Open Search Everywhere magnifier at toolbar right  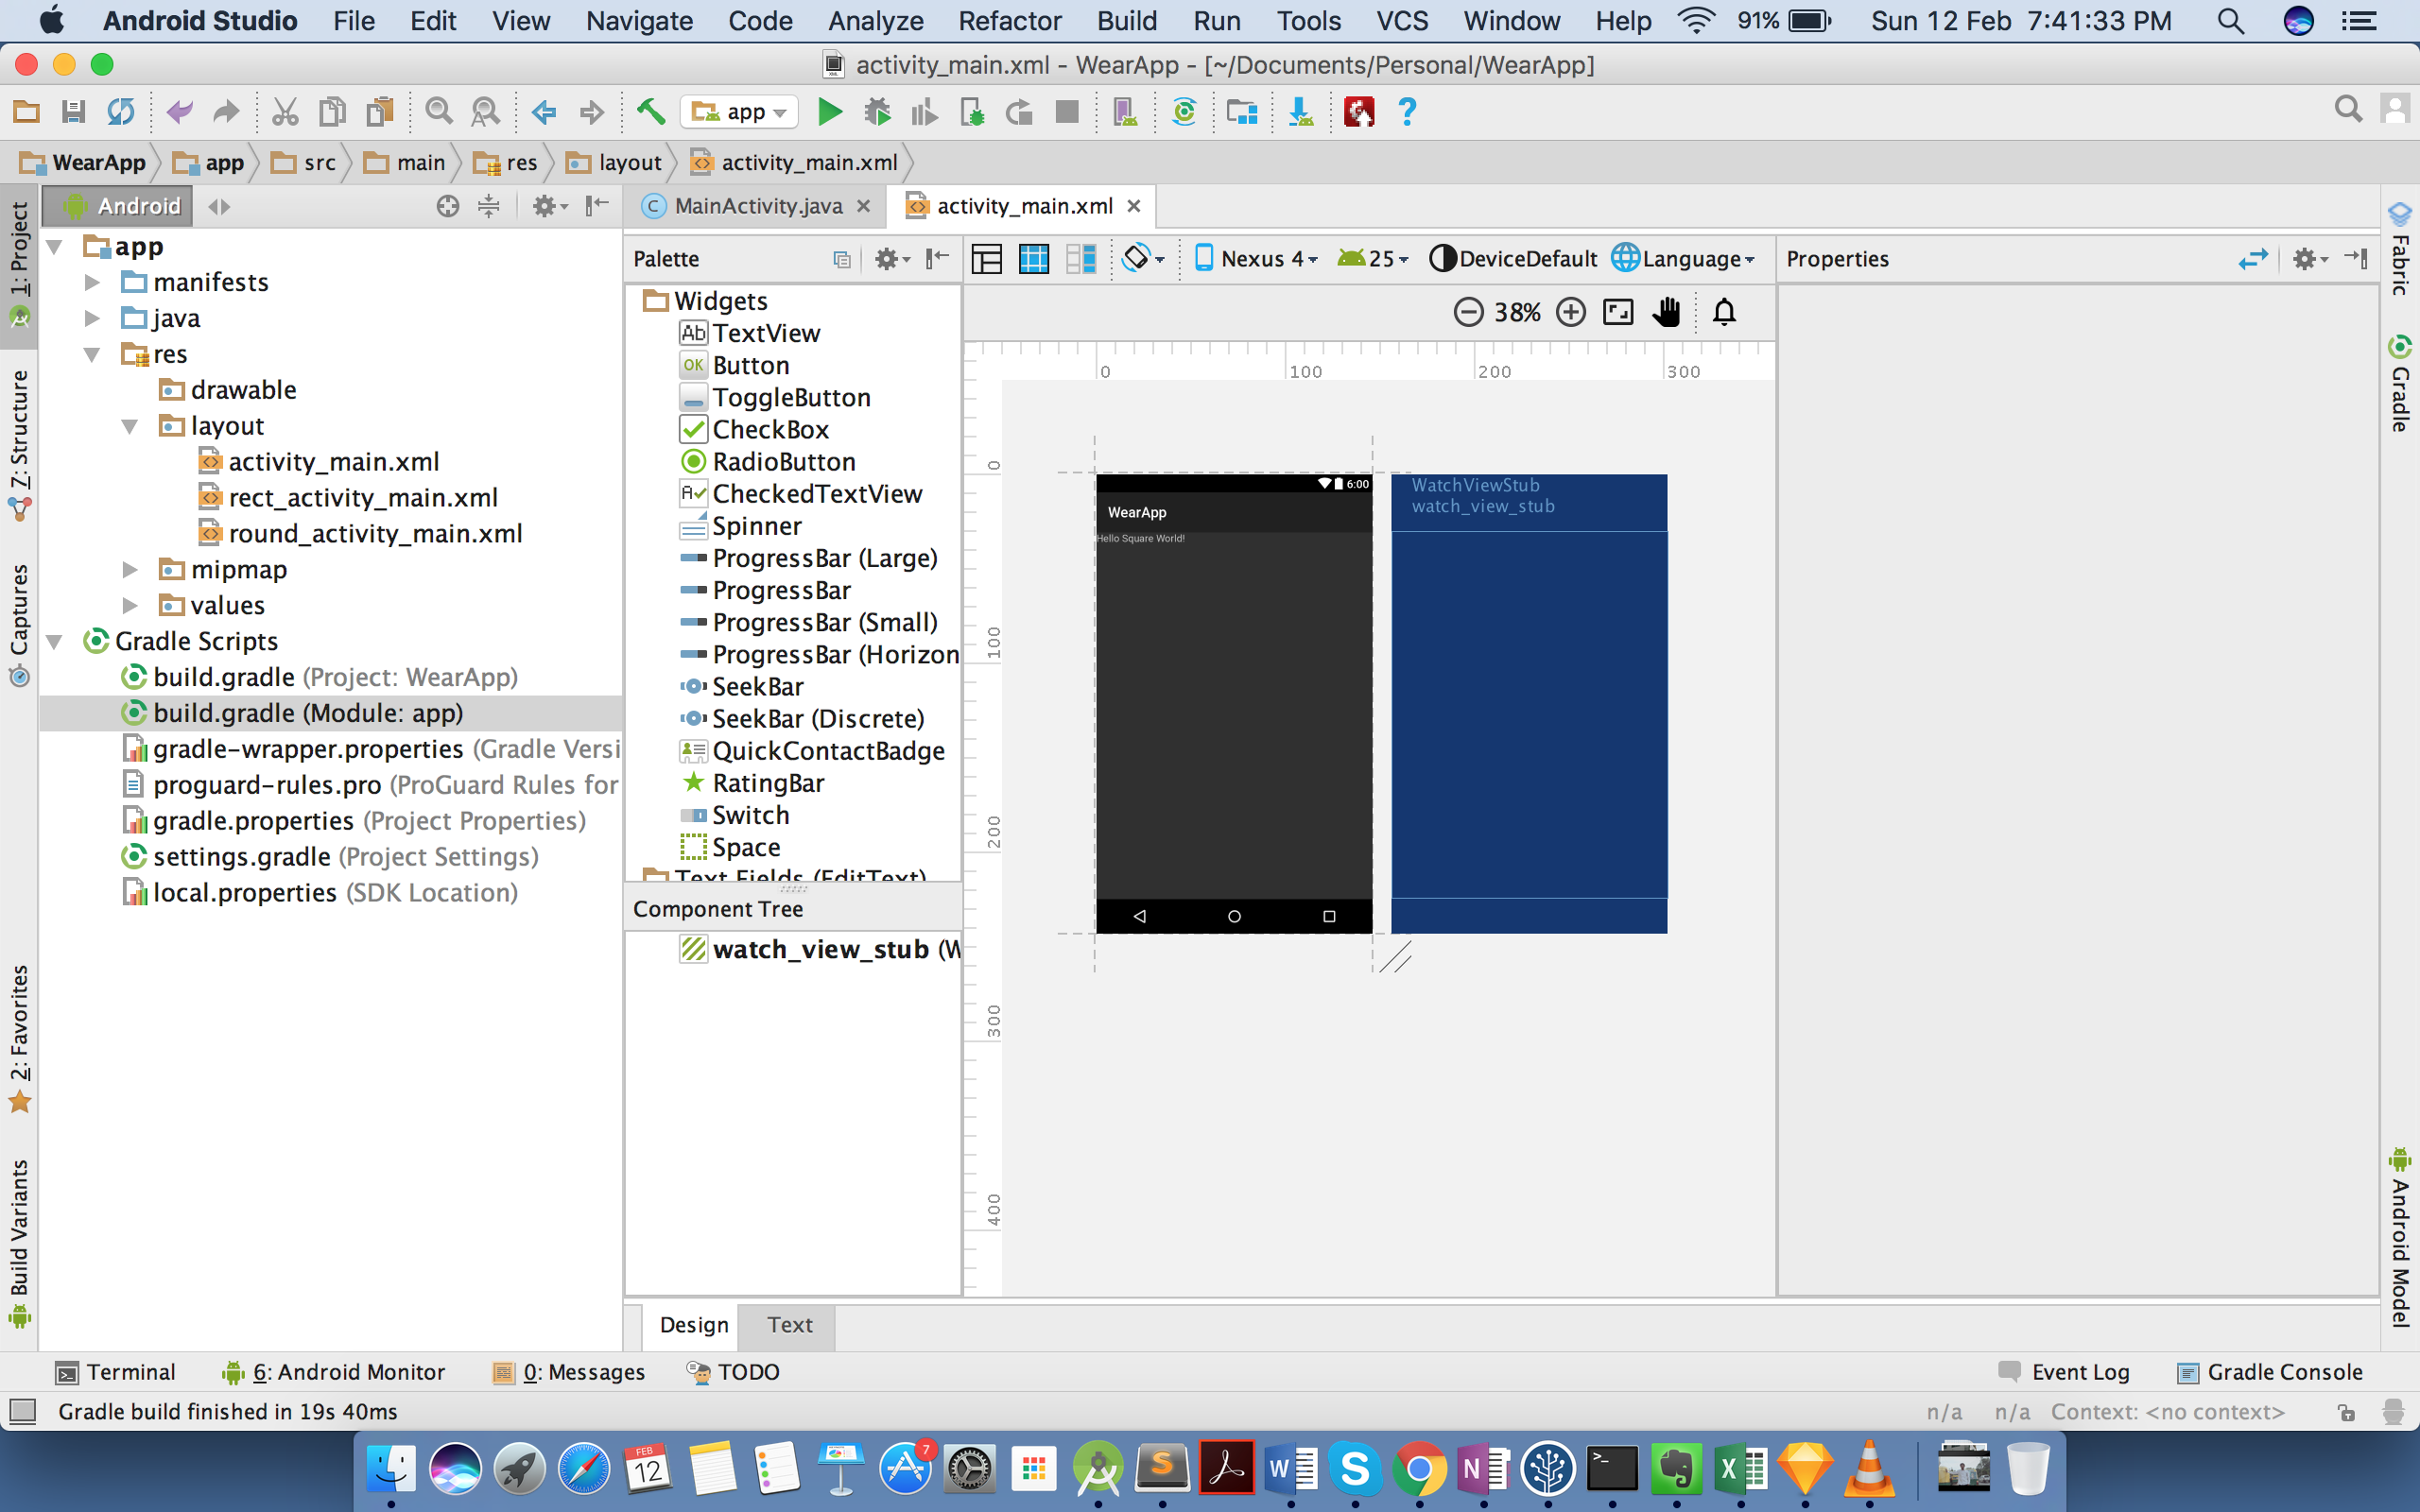click(2347, 110)
